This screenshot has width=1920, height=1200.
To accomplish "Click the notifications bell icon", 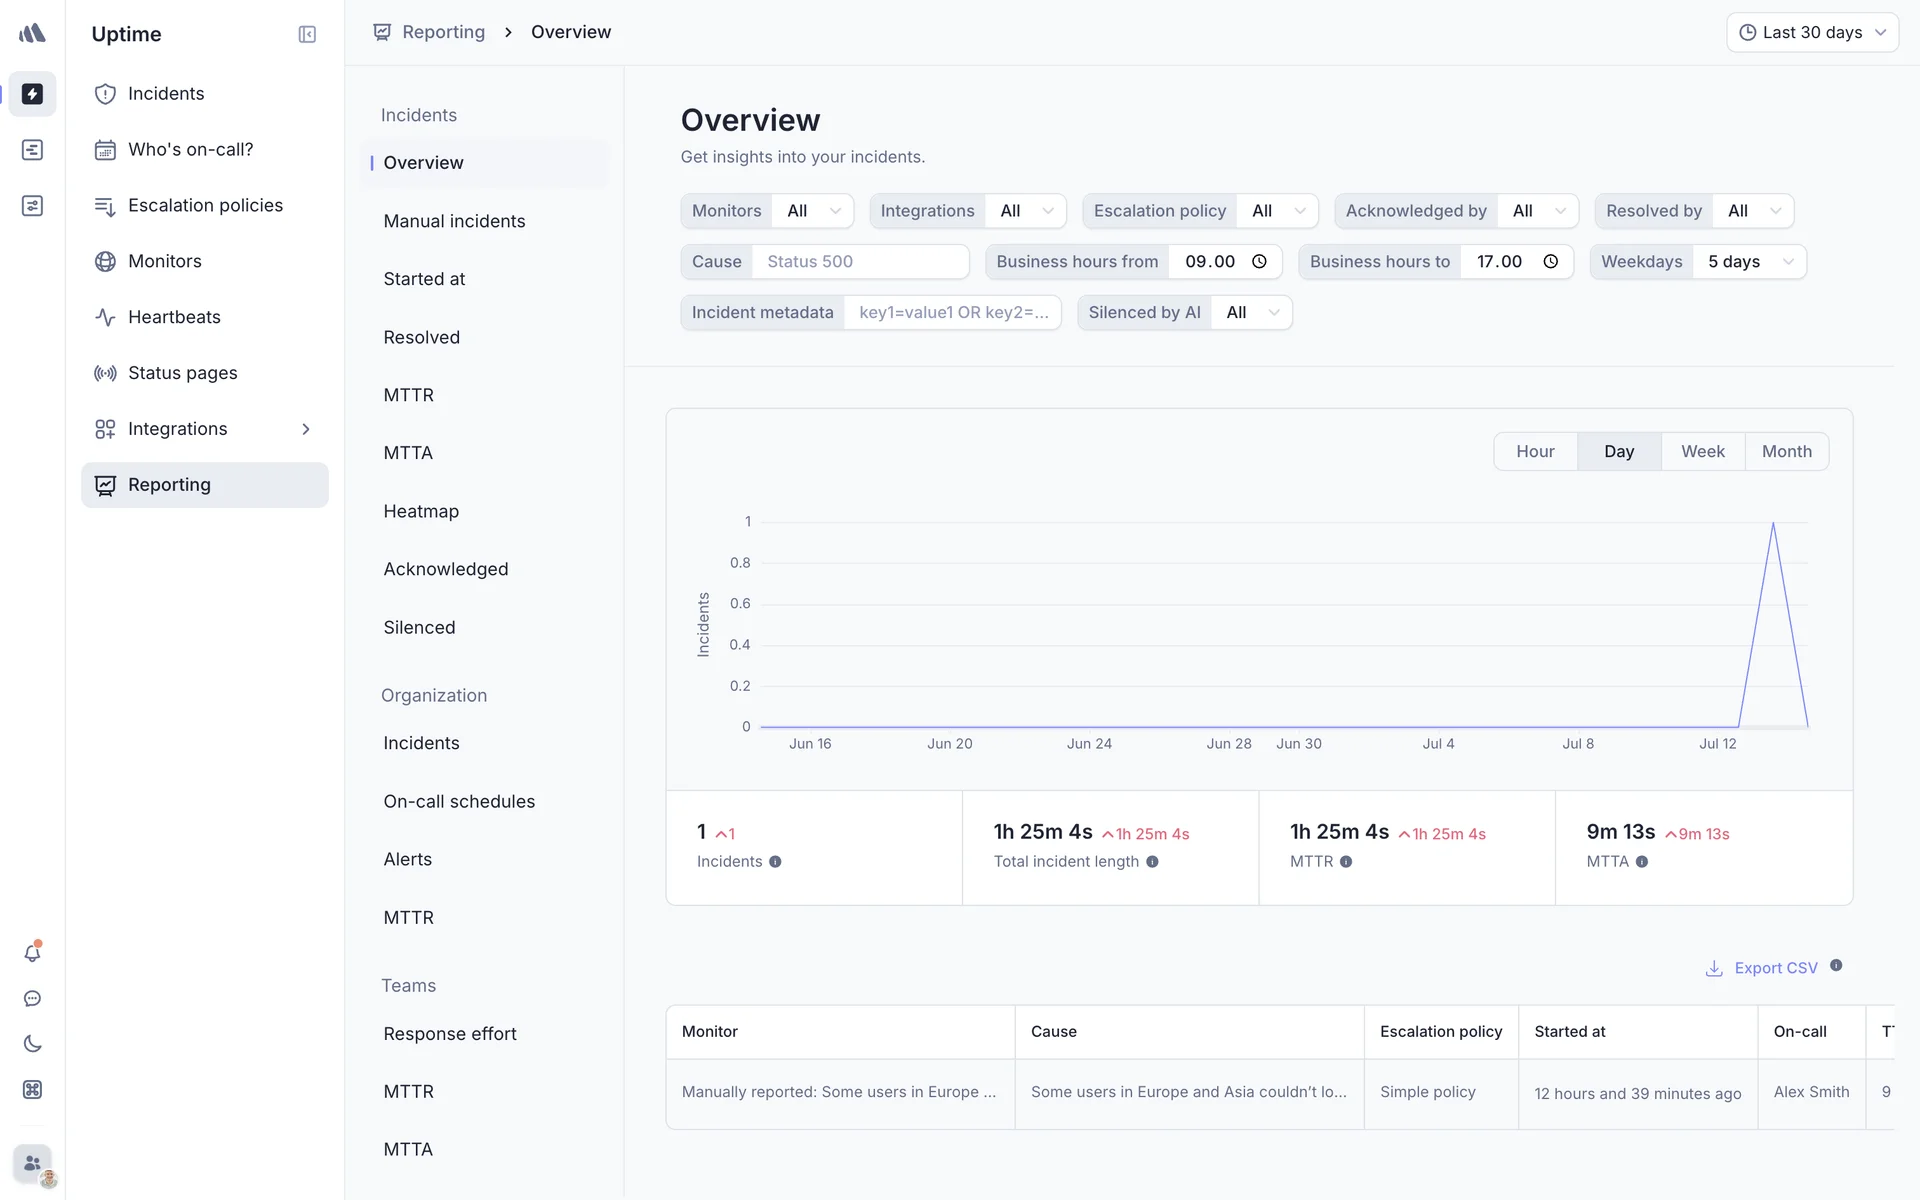I will pyautogui.click(x=32, y=953).
